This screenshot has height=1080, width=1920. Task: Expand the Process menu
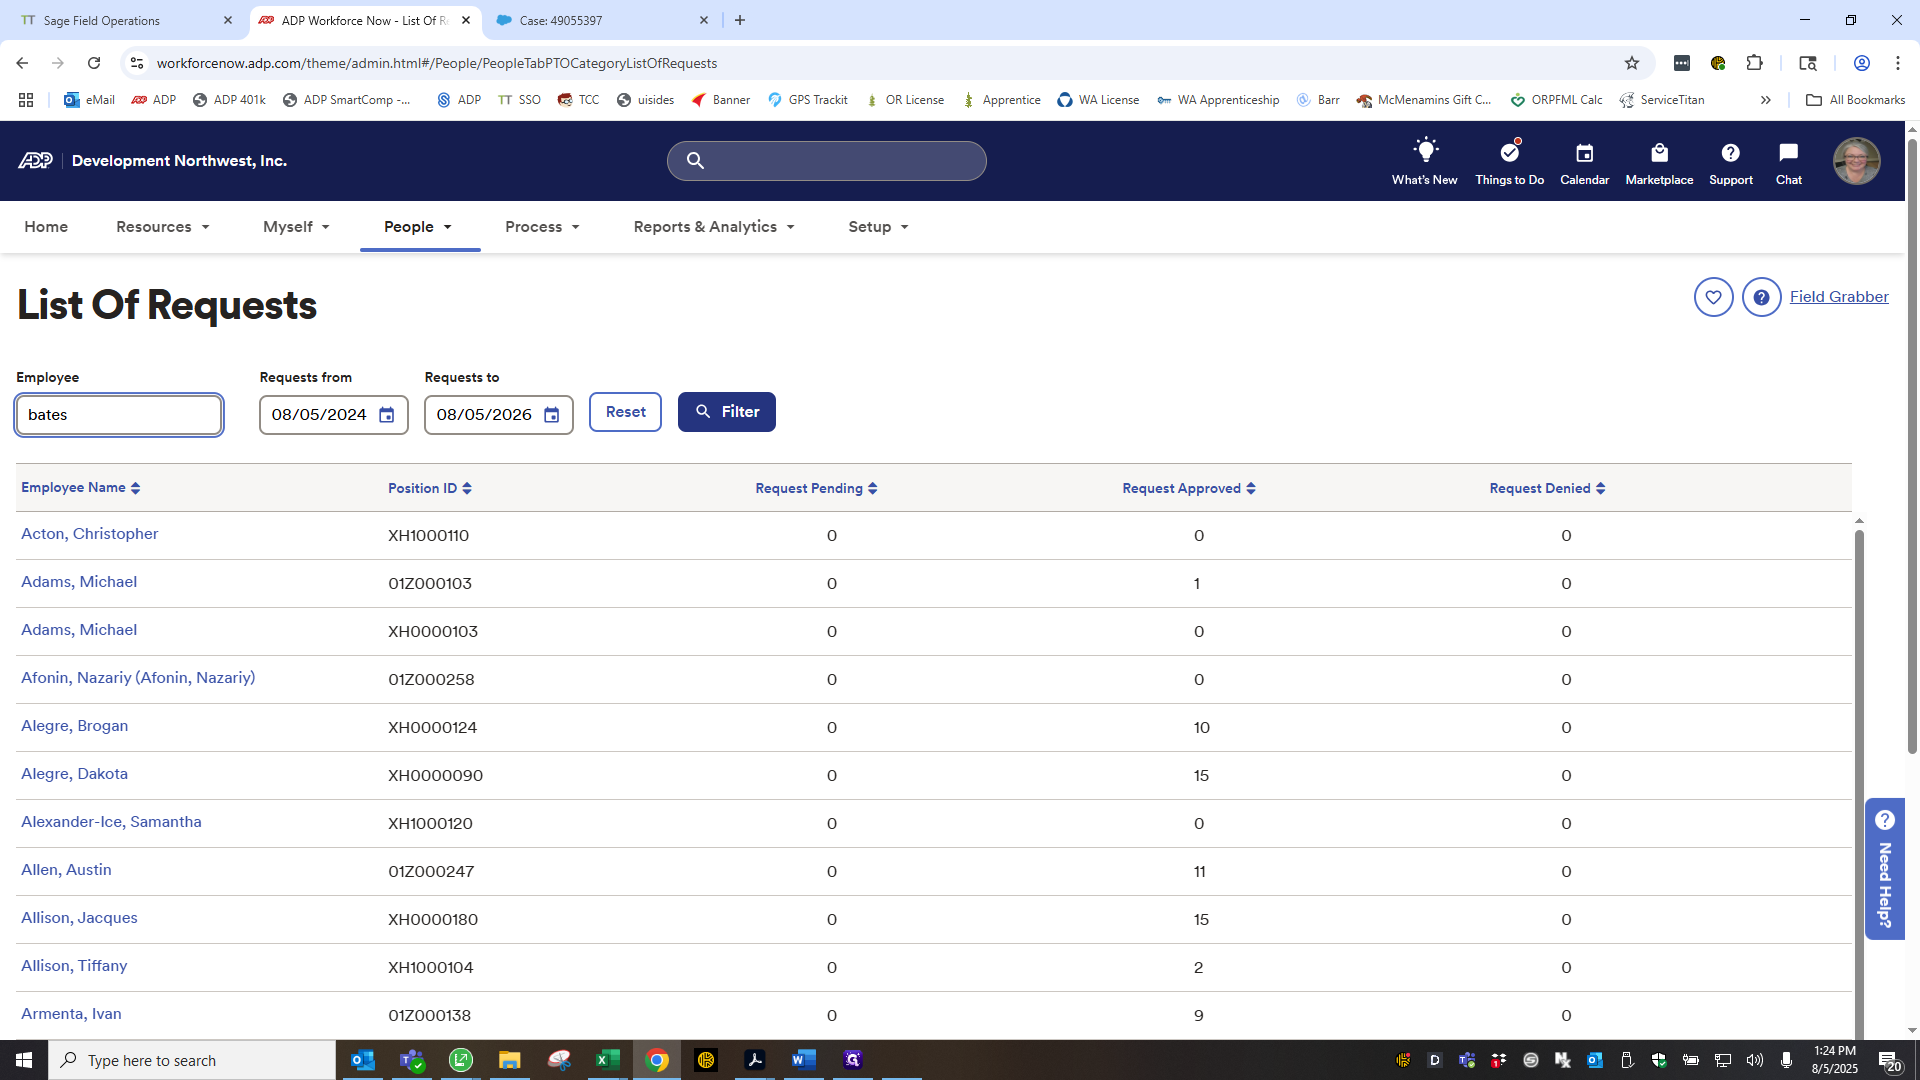[x=542, y=227]
